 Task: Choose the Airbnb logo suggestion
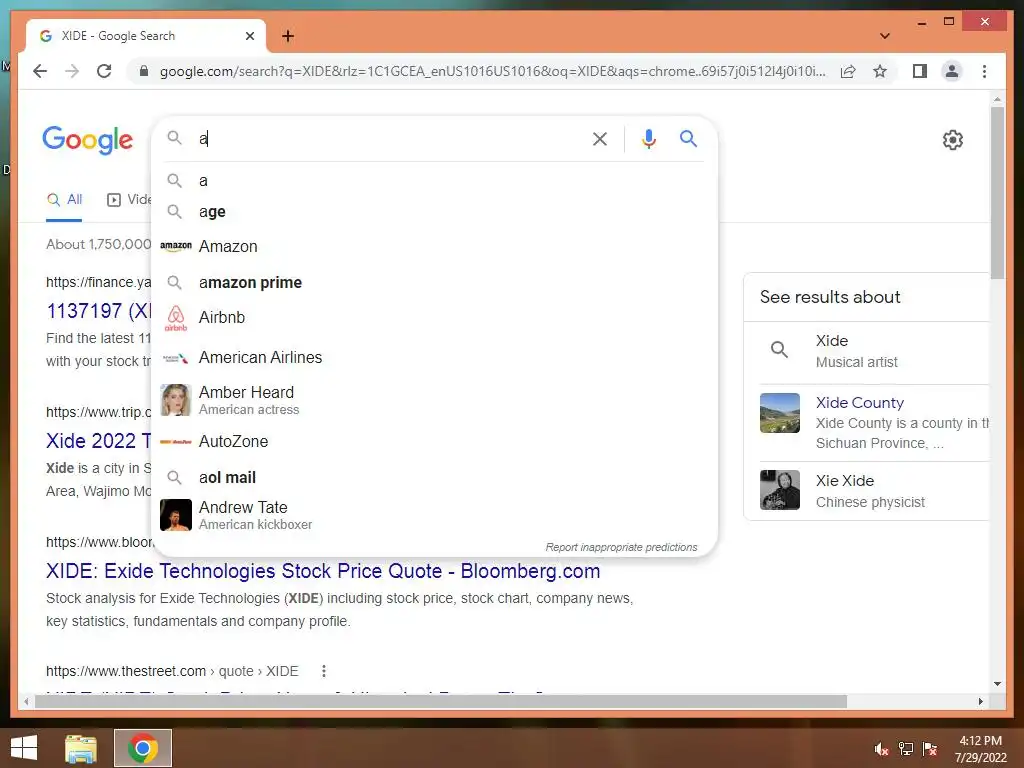coord(176,318)
